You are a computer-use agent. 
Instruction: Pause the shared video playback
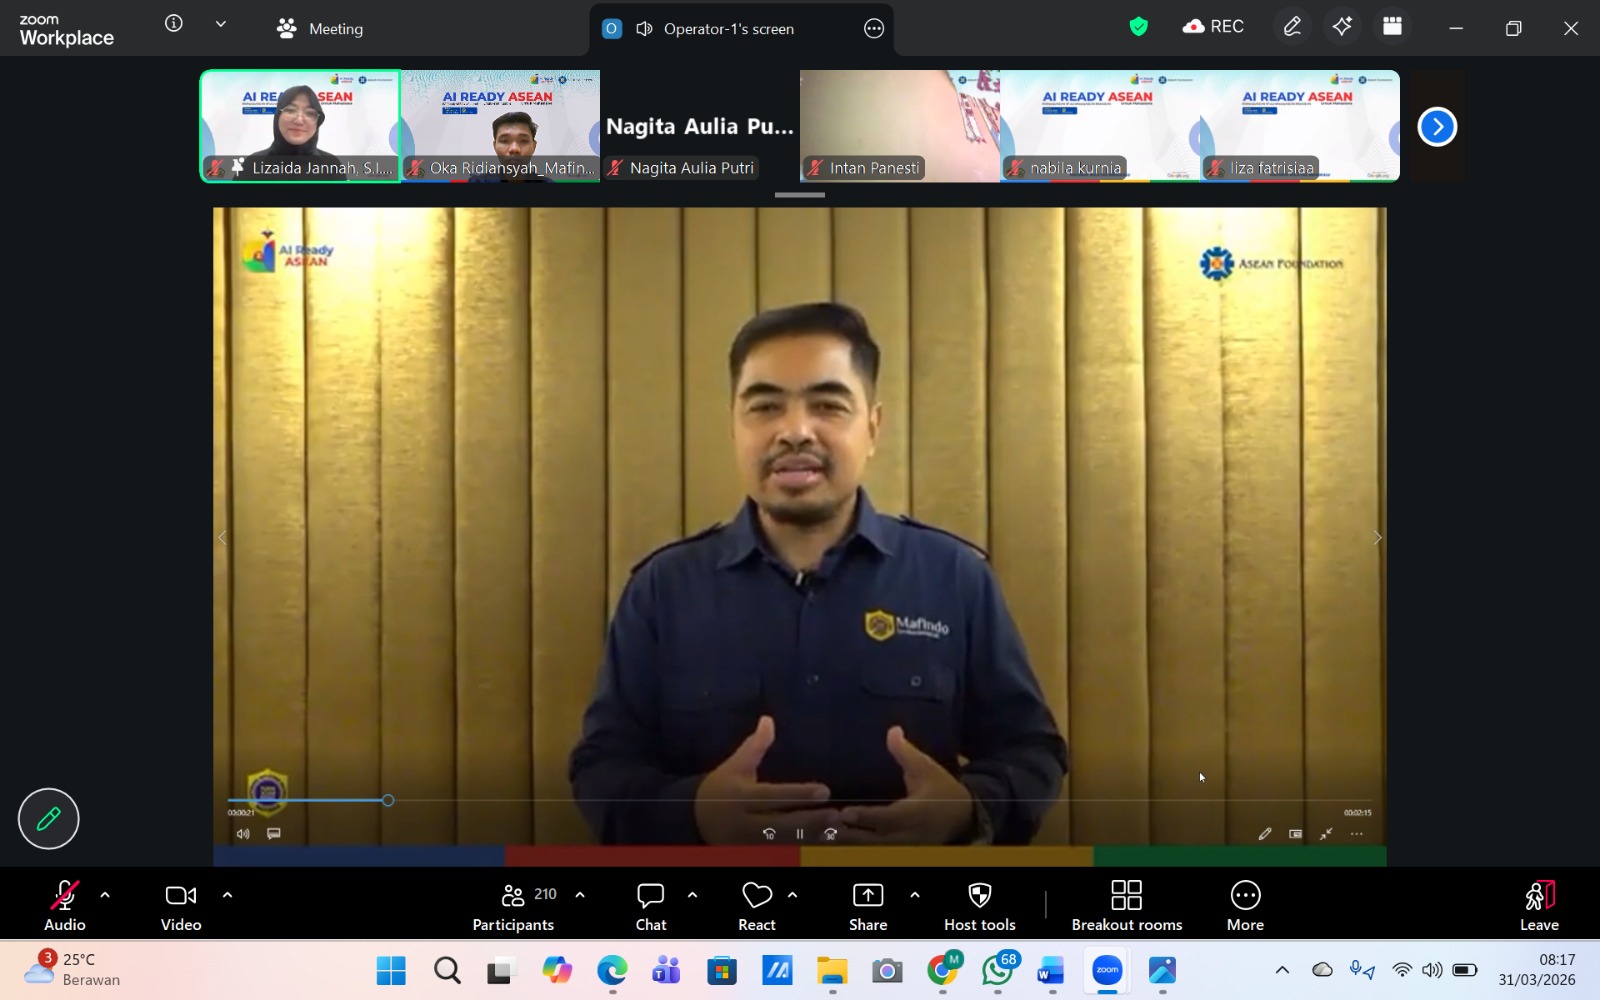[x=800, y=834]
